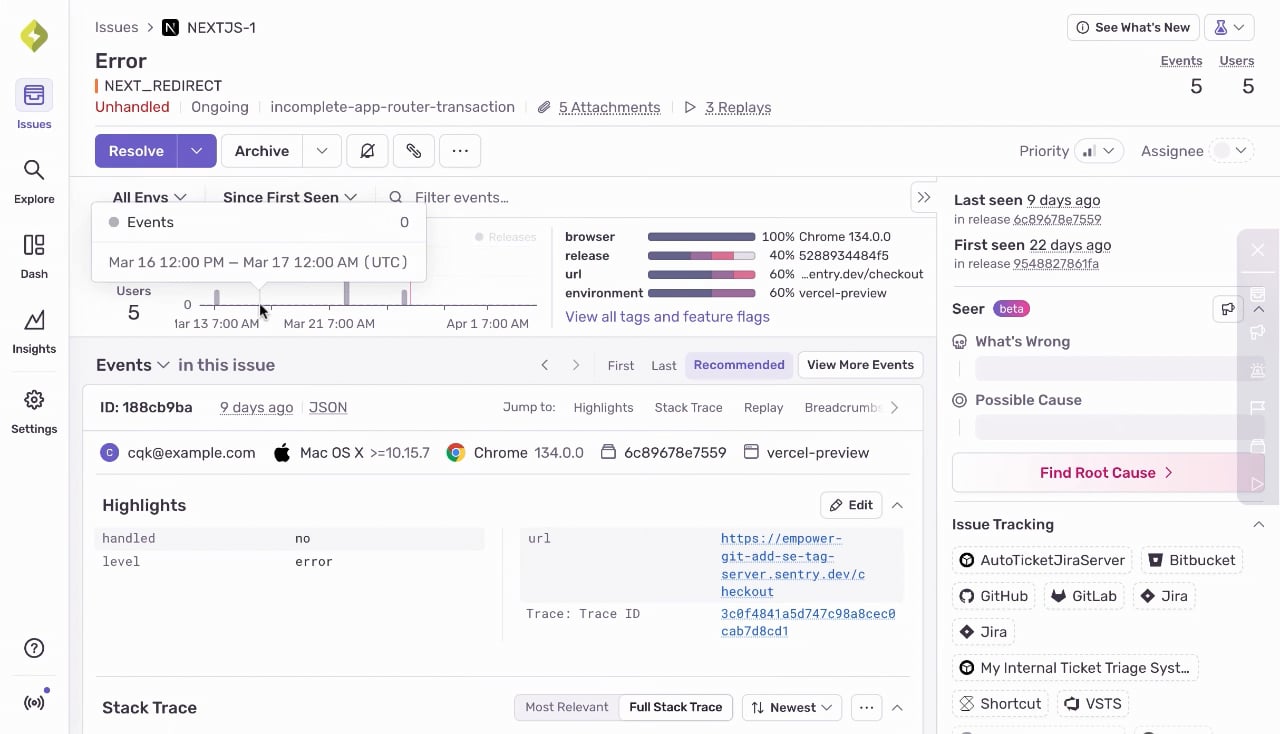Image resolution: width=1280 pixels, height=734 pixels.
Task: Show the Last event
Action: (x=664, y=365)
